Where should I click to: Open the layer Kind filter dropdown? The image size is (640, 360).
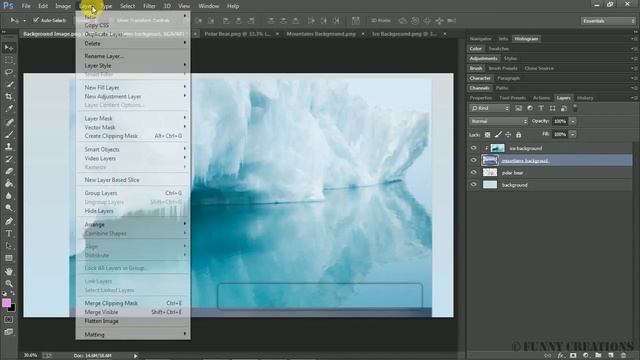[x=489, y=108]
